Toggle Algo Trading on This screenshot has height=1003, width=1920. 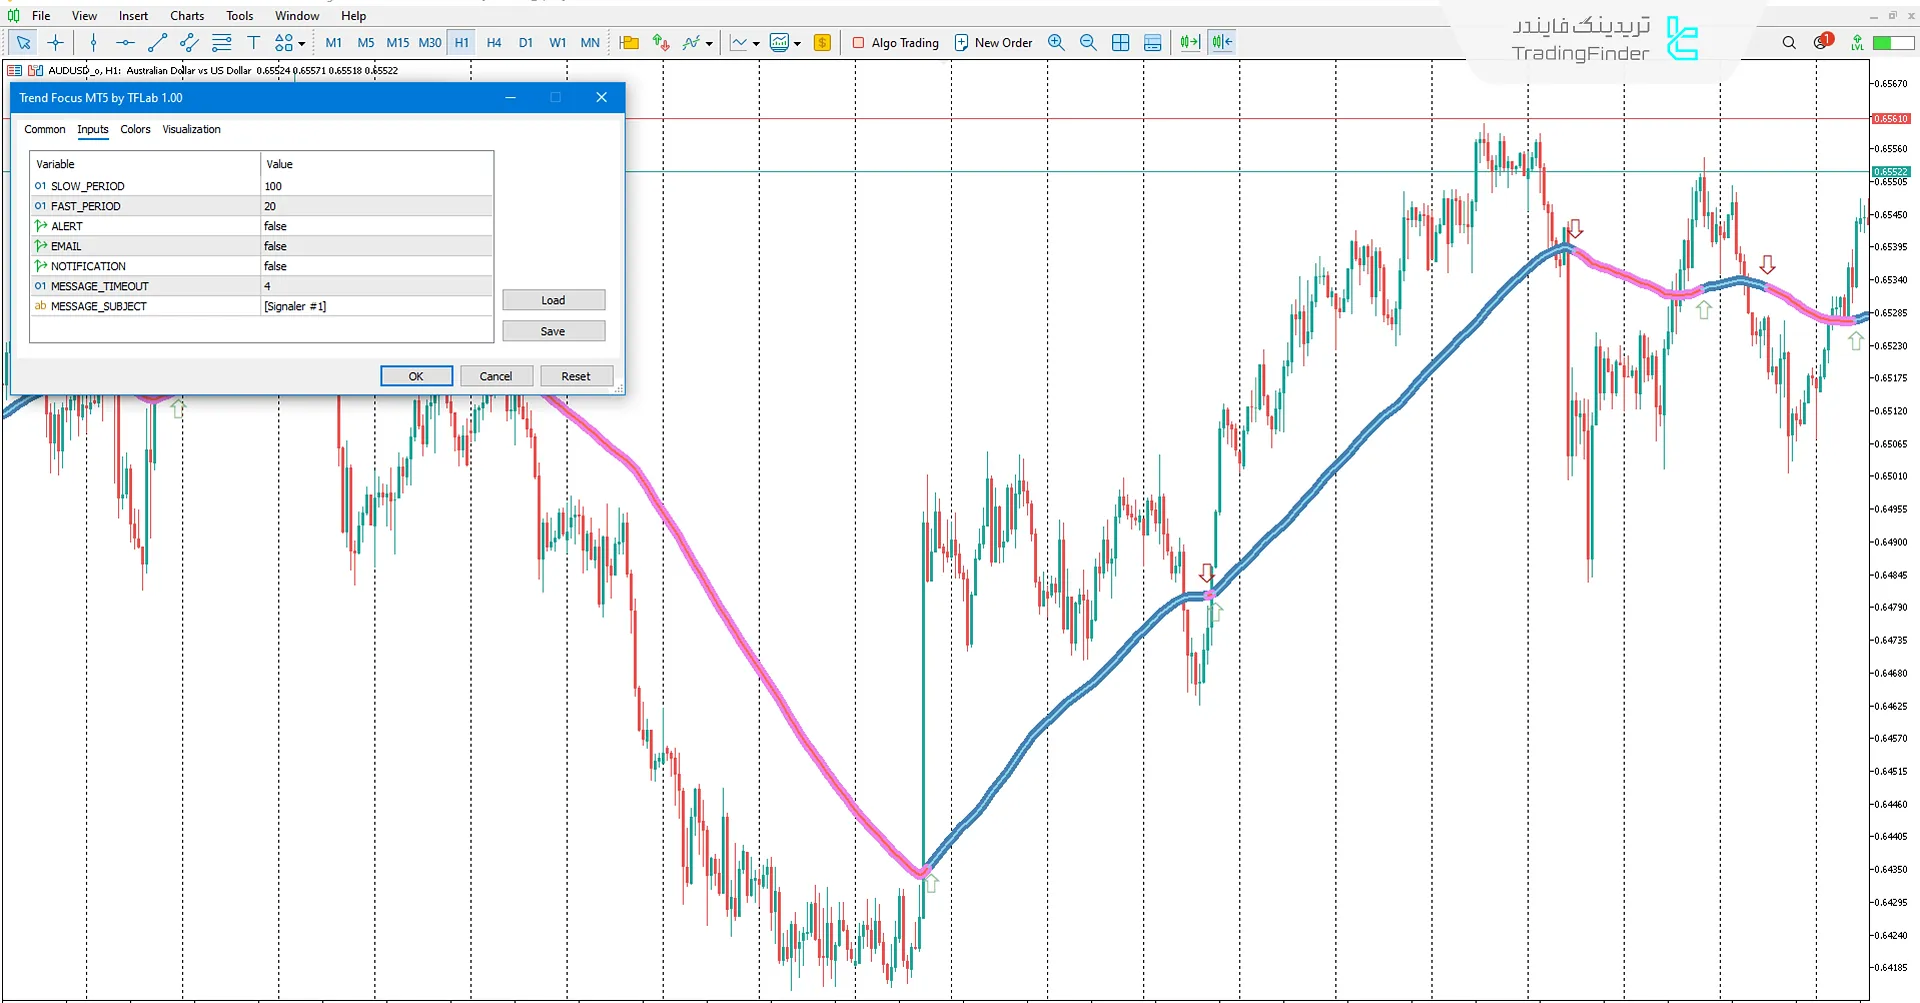895,42
